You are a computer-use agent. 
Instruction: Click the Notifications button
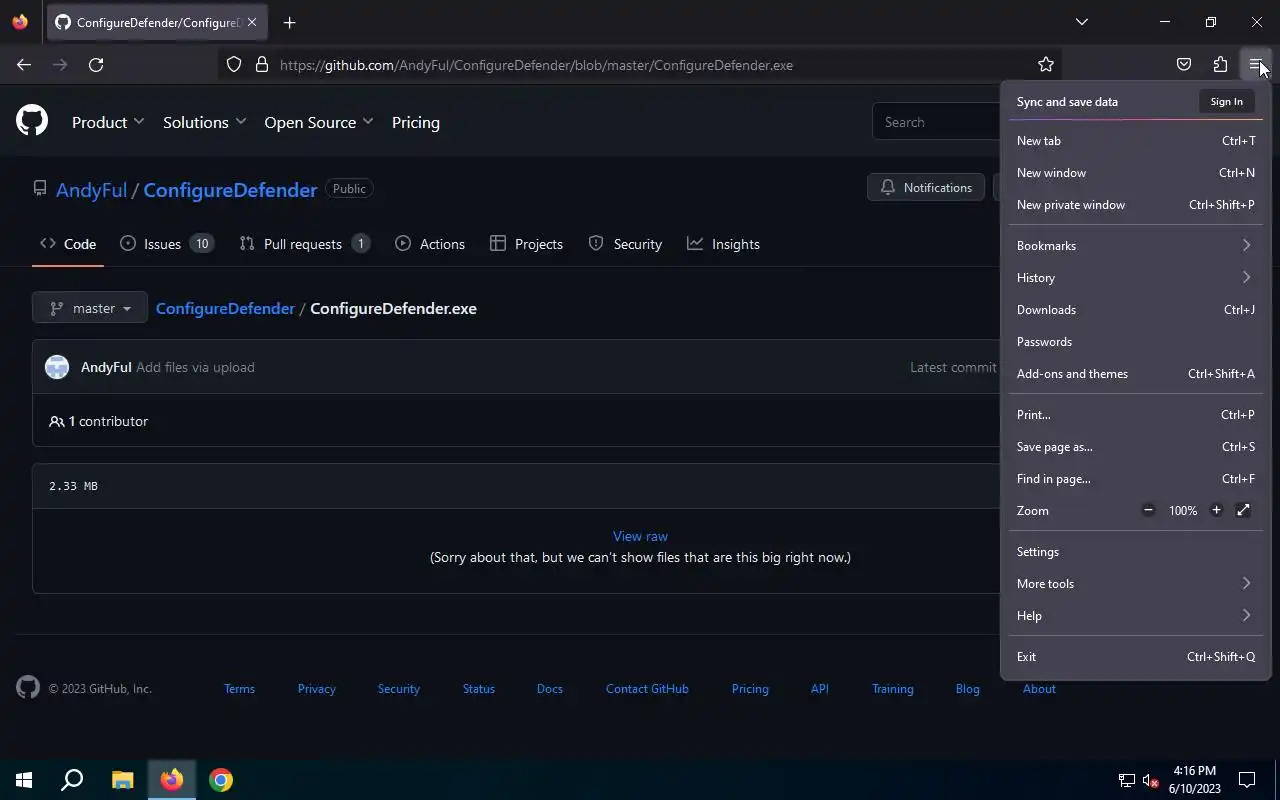(x=926, y=187)
